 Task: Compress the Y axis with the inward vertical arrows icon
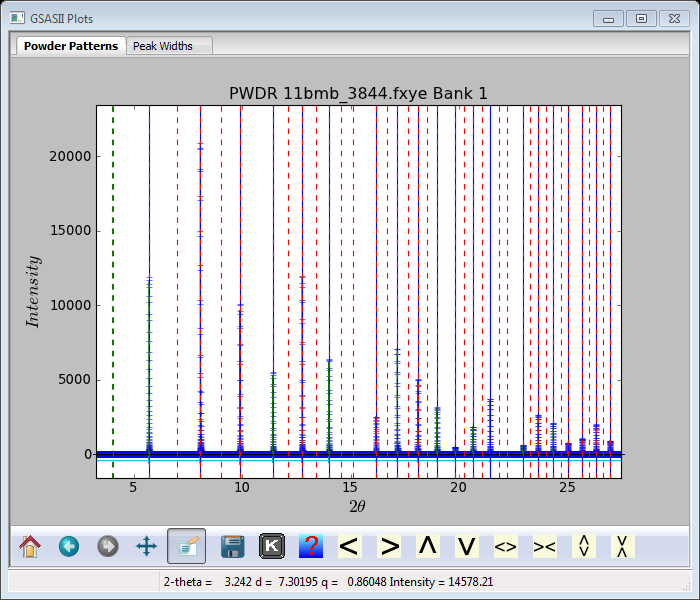coord(622,546)
